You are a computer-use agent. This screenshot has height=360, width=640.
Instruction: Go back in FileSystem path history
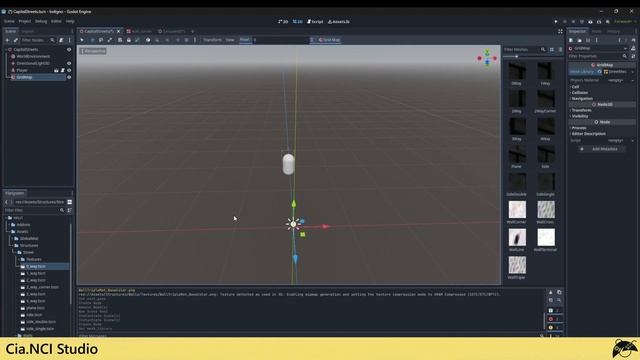click(7, 202)
